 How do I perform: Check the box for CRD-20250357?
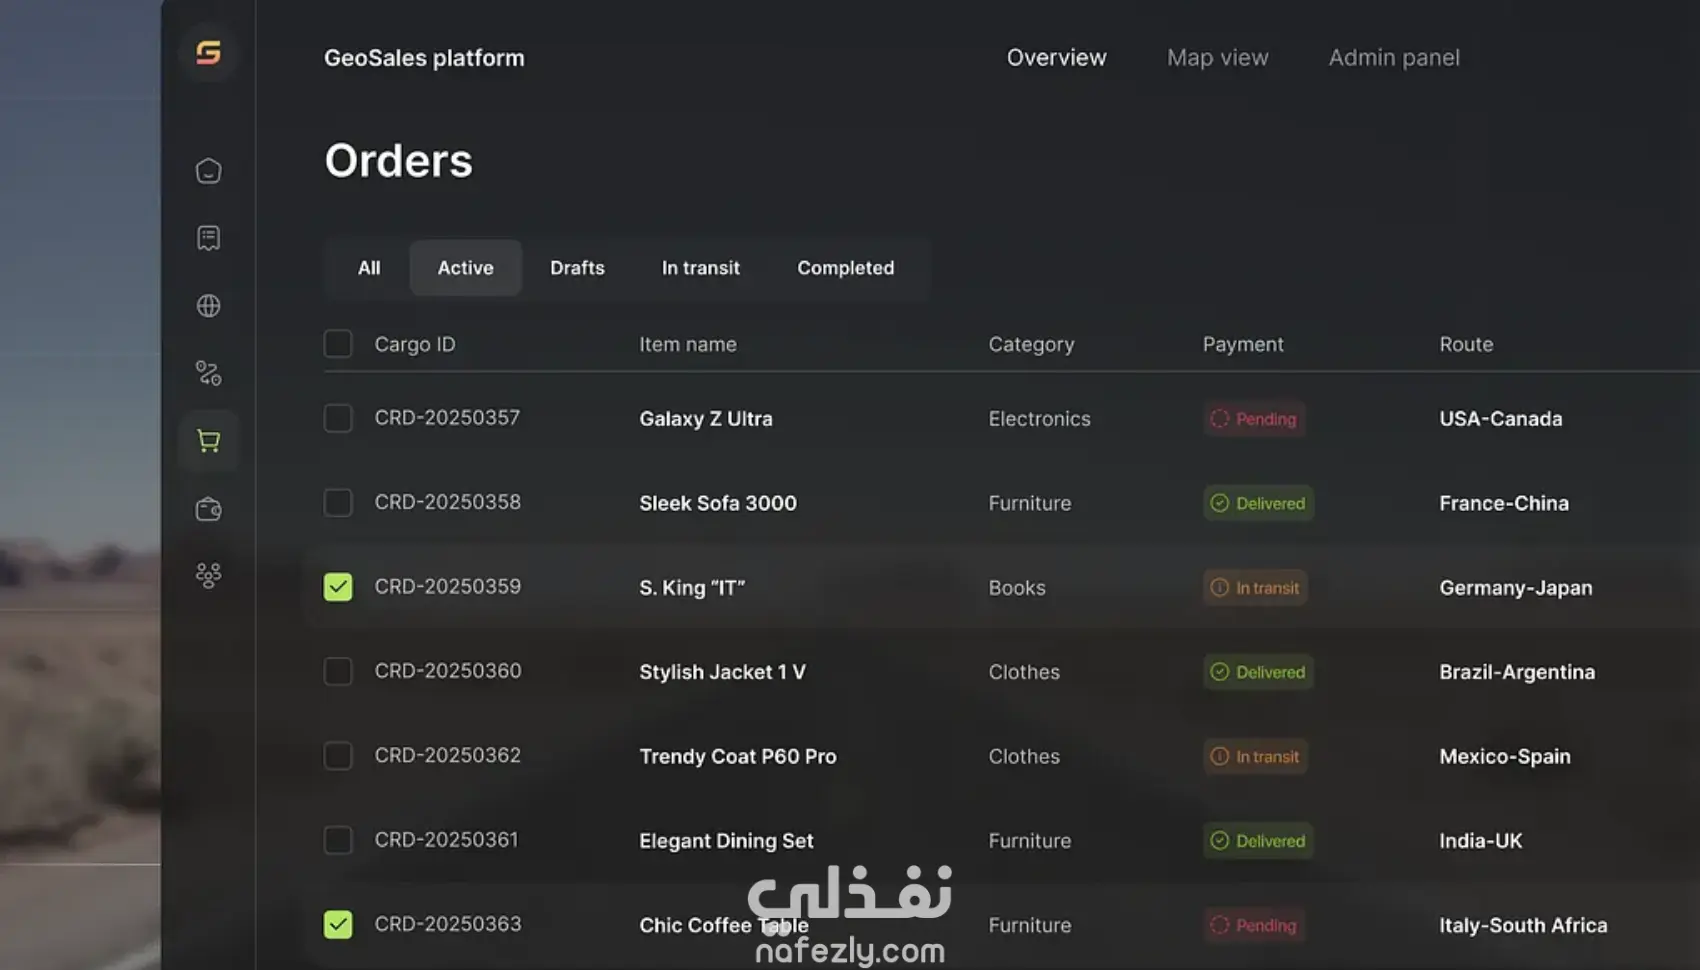[x=338, y=418]
